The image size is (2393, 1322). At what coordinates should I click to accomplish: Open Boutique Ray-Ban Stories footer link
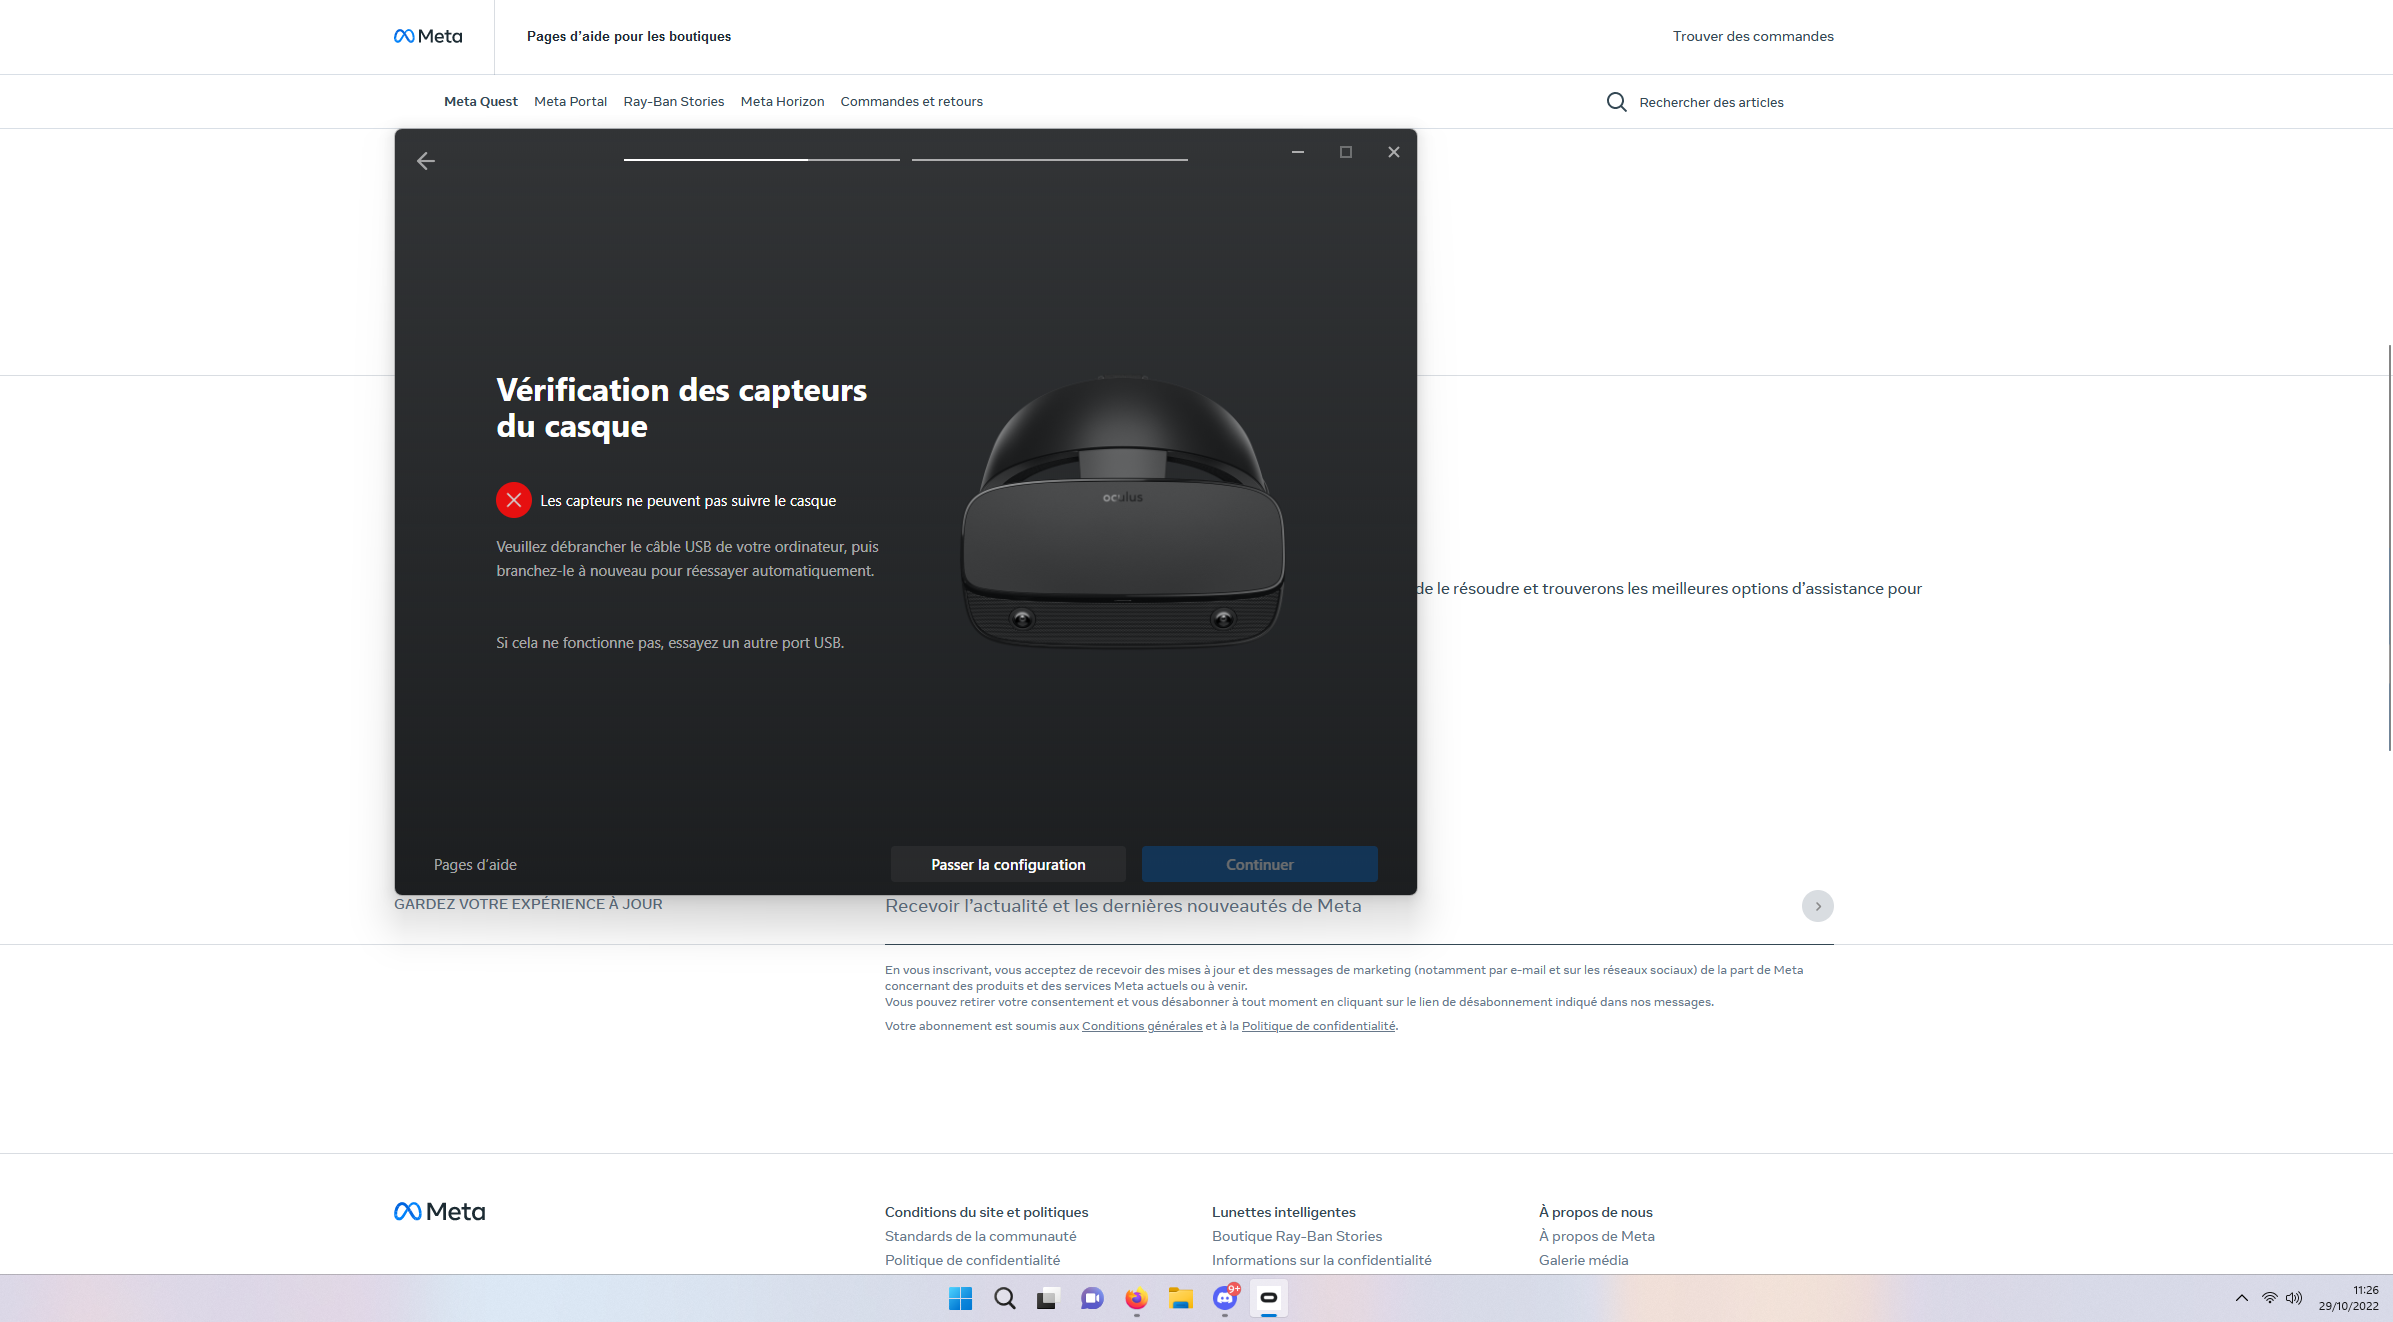coord(1297,1236)
